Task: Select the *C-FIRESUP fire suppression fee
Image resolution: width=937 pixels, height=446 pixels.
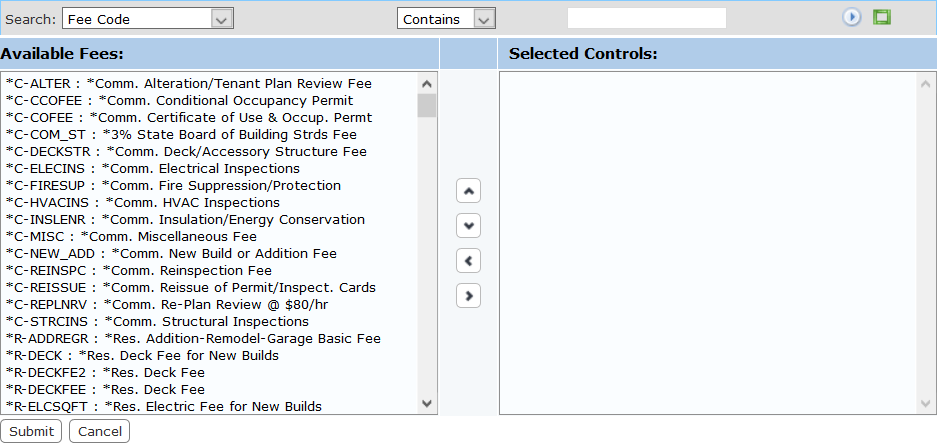Action: pyautogui.click(x=173, y=186)
